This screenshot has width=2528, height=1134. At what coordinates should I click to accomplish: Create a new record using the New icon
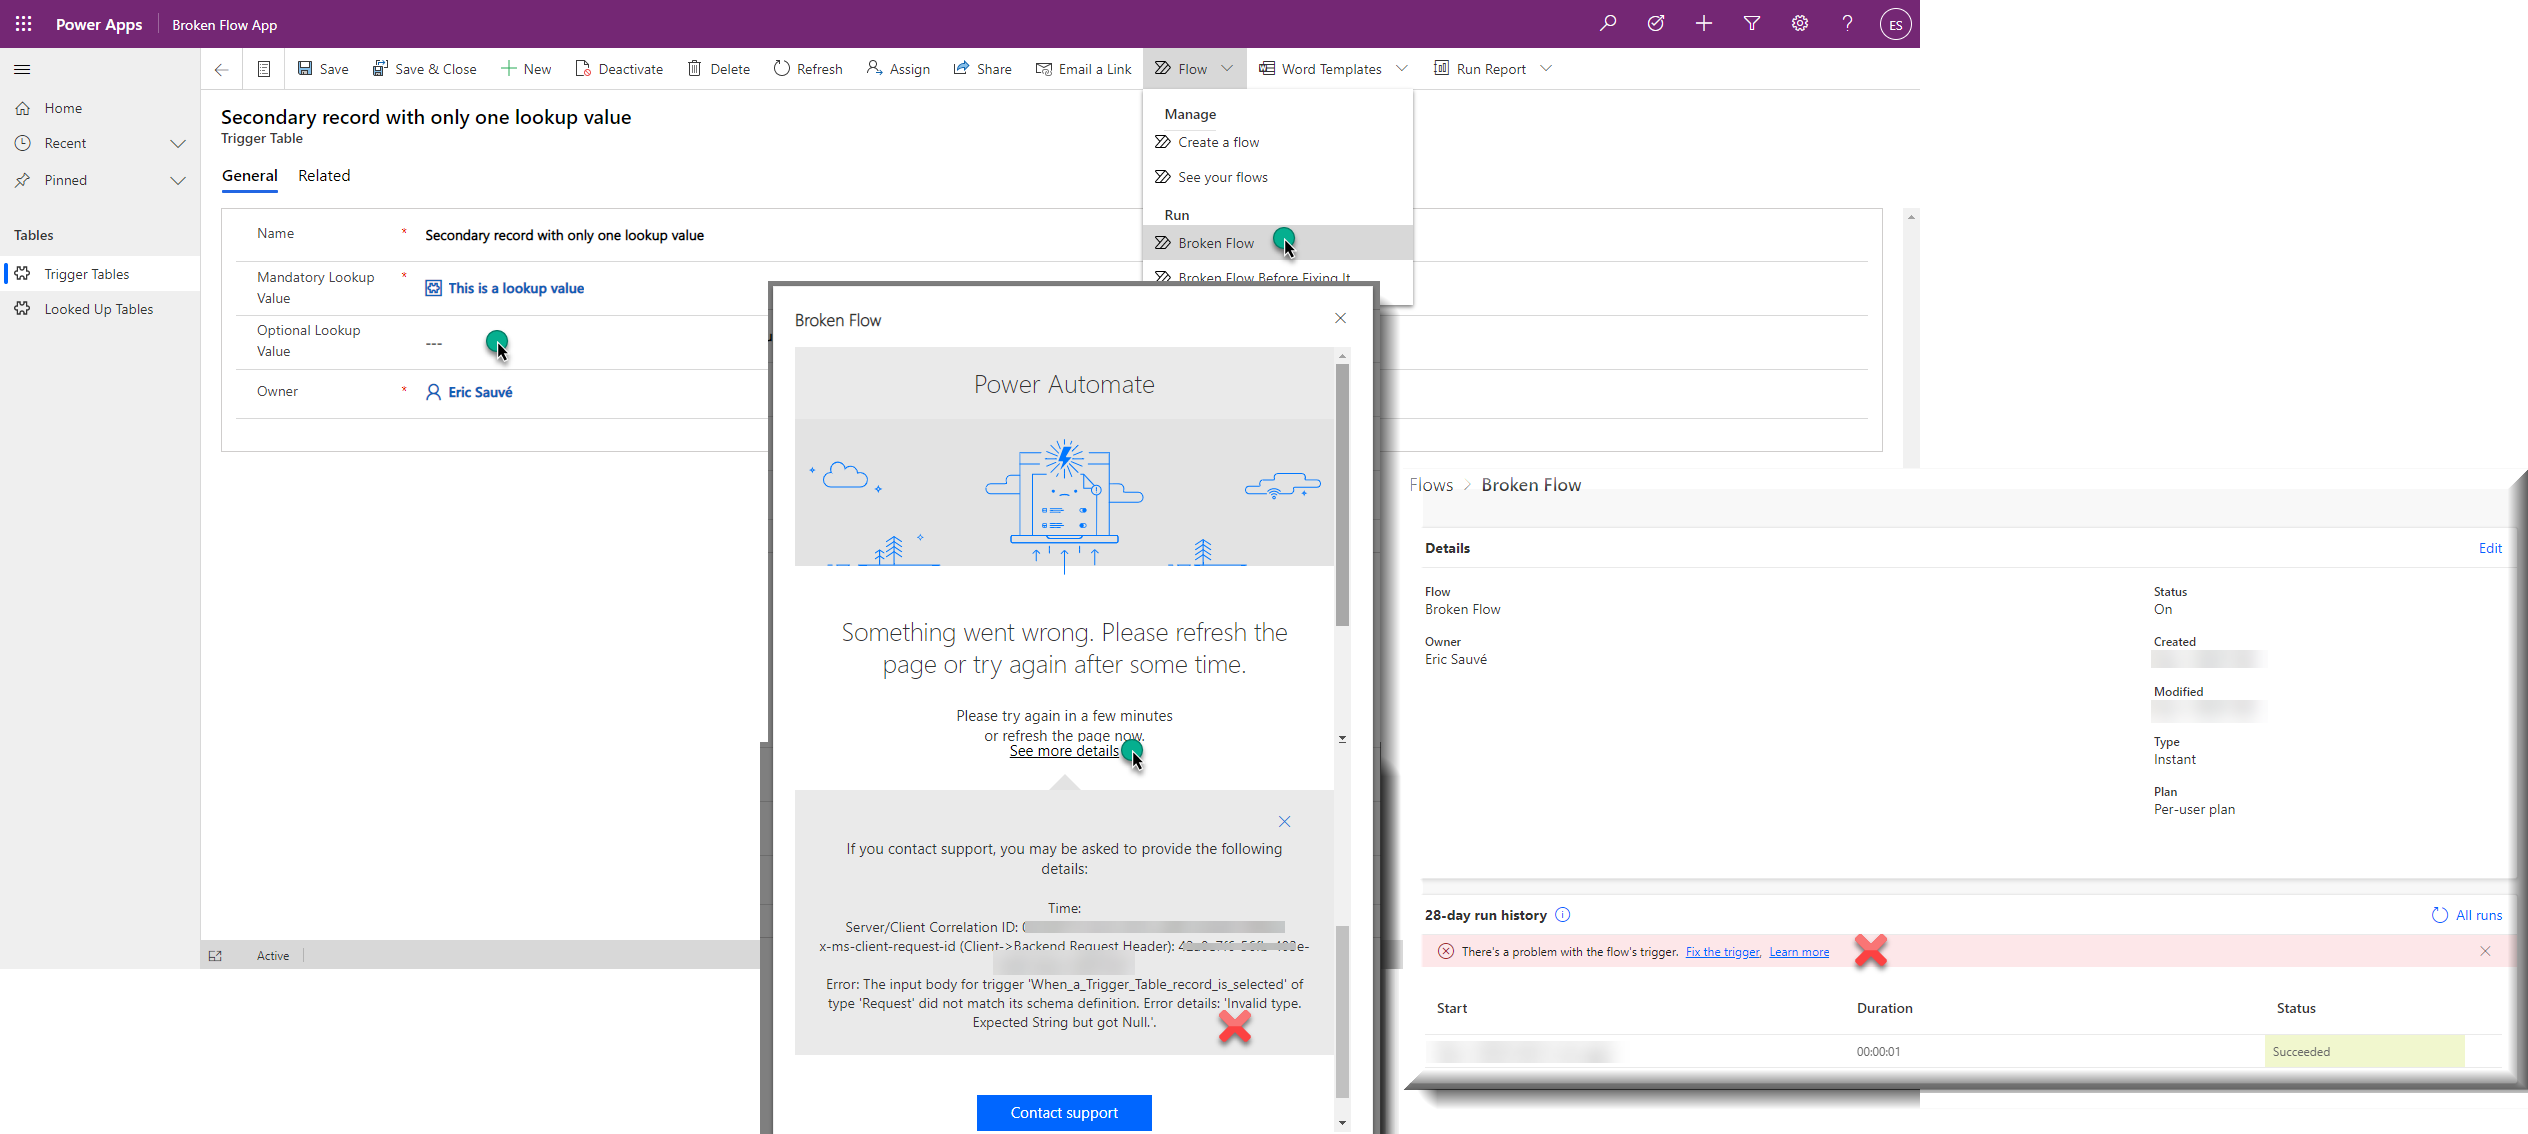pos(526,68)
